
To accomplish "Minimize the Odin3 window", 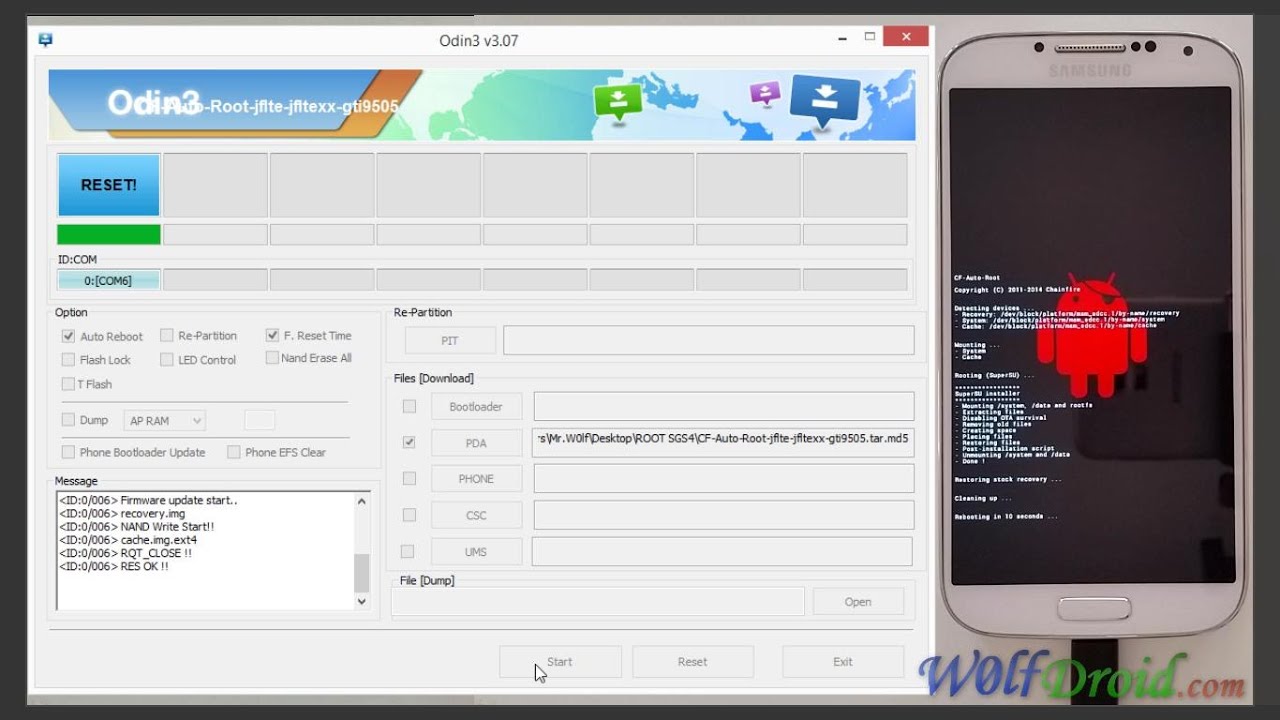I will point(843,38).
